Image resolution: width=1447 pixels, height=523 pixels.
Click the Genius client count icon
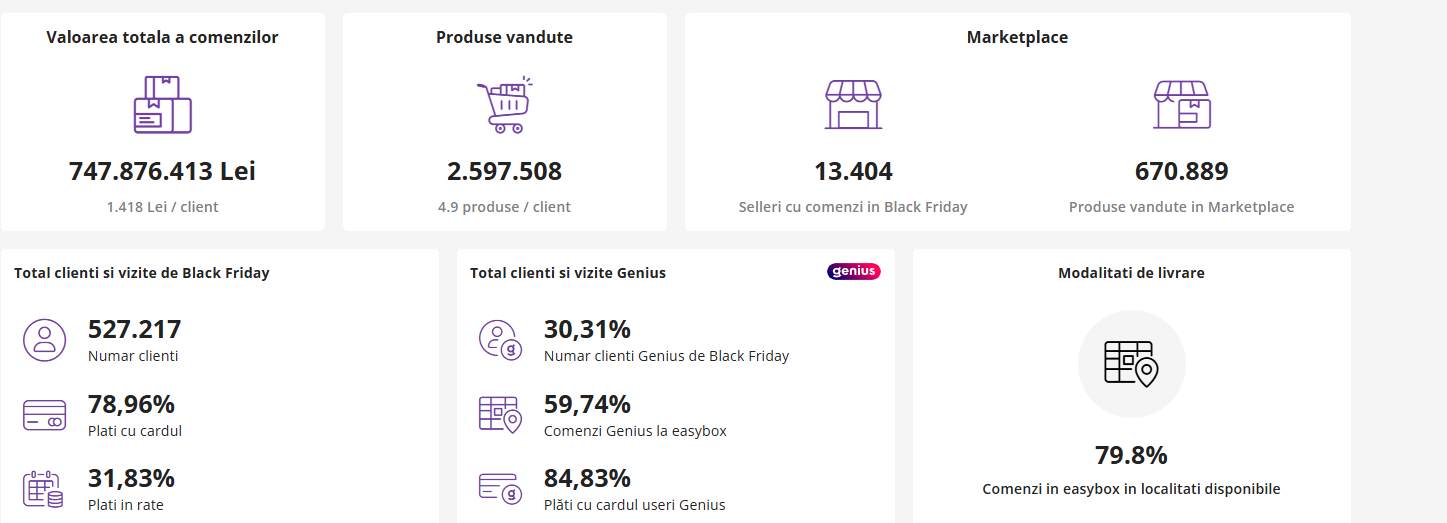tap(500, 339)
